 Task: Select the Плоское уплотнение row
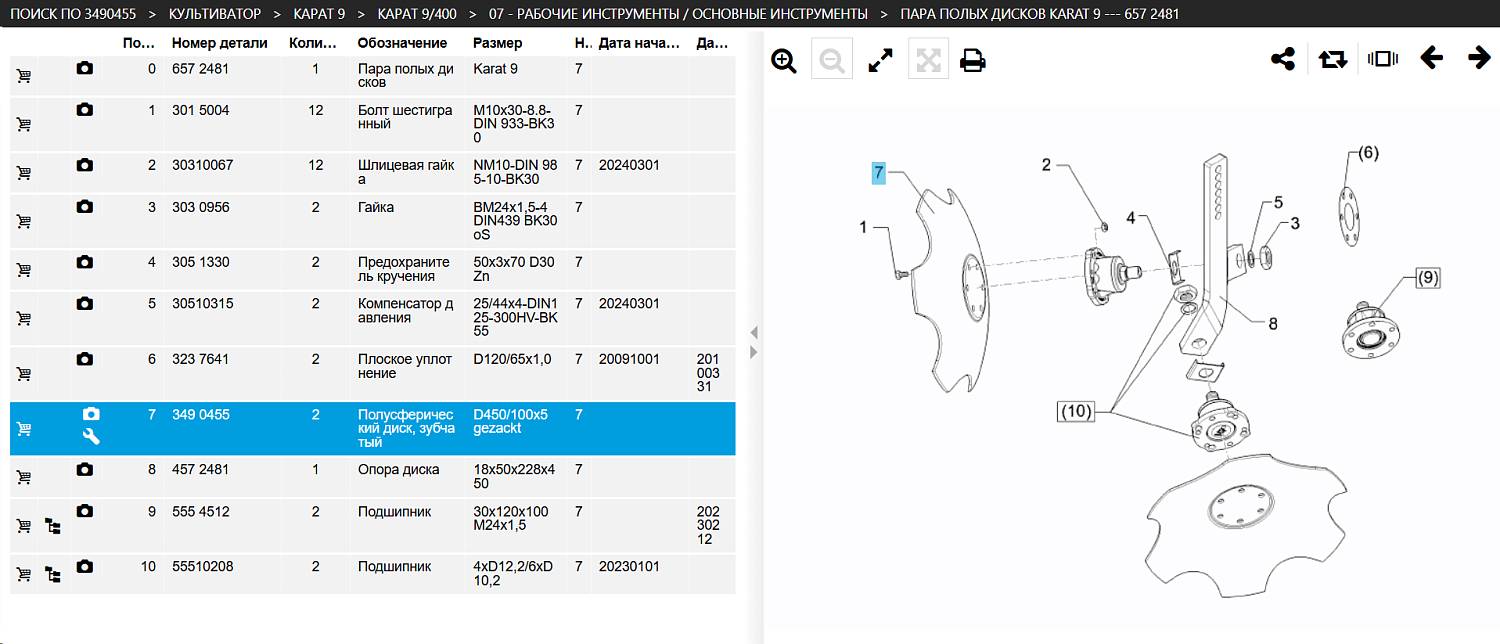click(372, 373)
